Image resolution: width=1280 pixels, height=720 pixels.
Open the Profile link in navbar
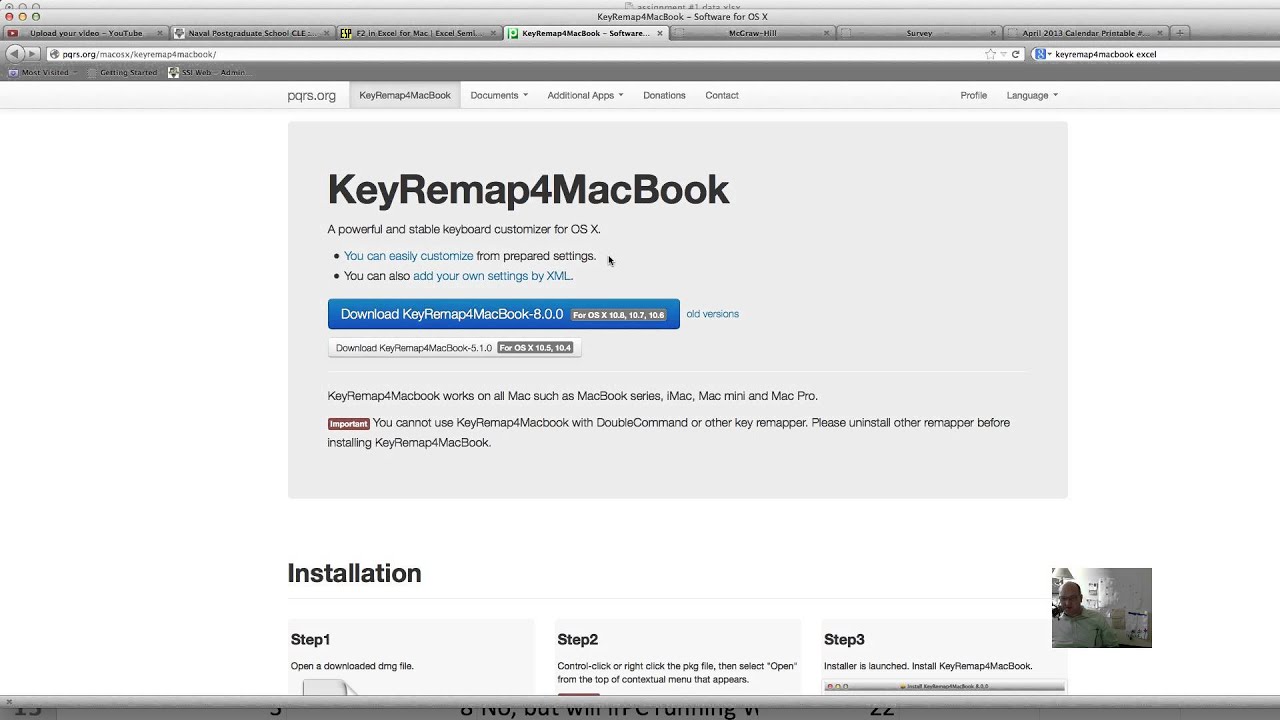[x=973, y=95]
